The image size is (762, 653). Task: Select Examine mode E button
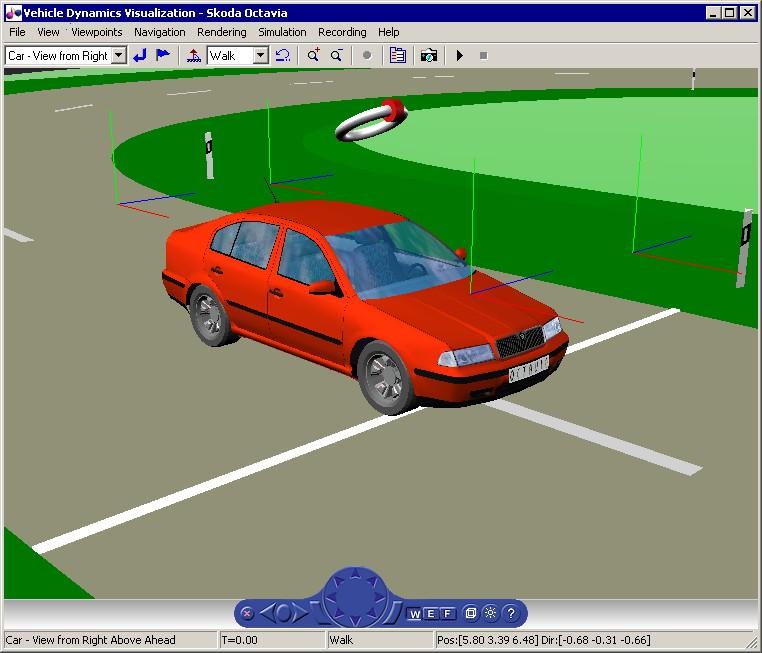[431, 614]
